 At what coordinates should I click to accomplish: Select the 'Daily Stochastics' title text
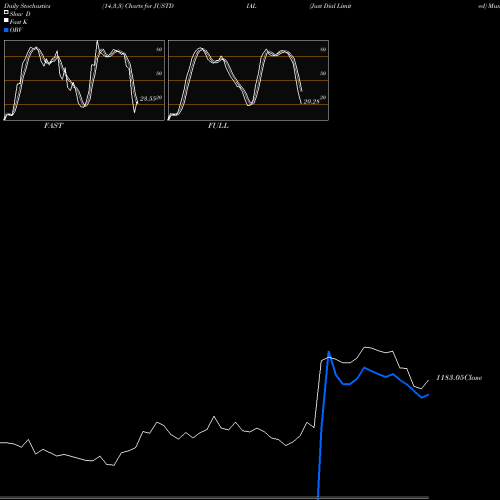tap(27, 6)
